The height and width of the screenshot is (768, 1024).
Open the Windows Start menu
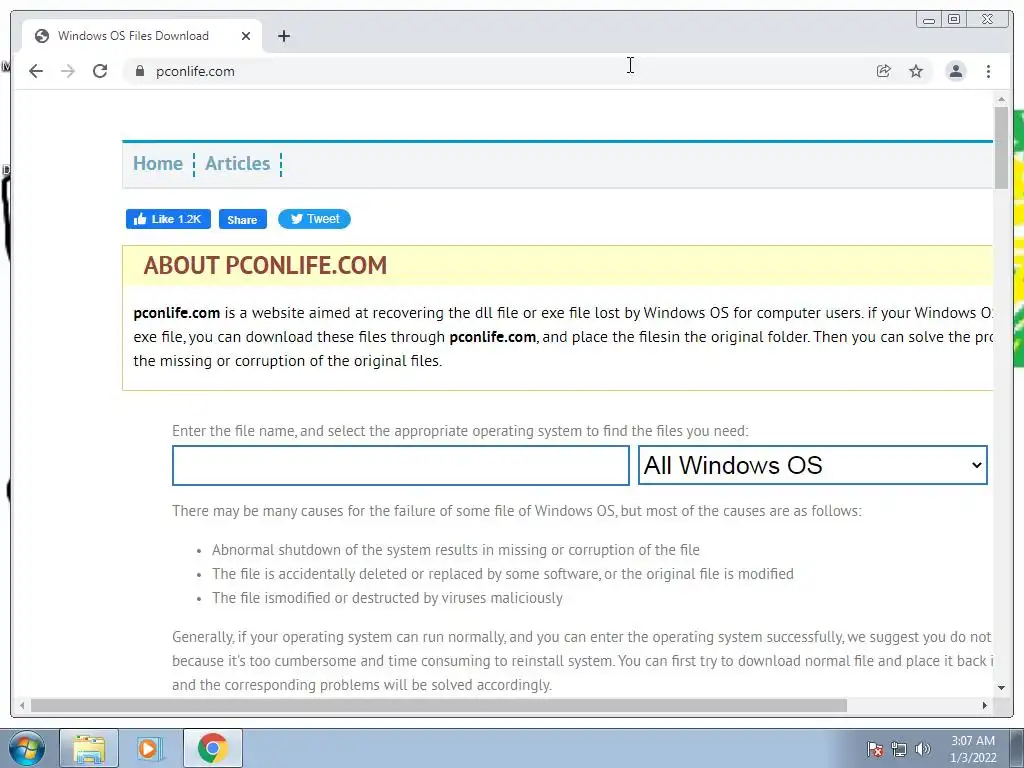[x=26, y=748]
